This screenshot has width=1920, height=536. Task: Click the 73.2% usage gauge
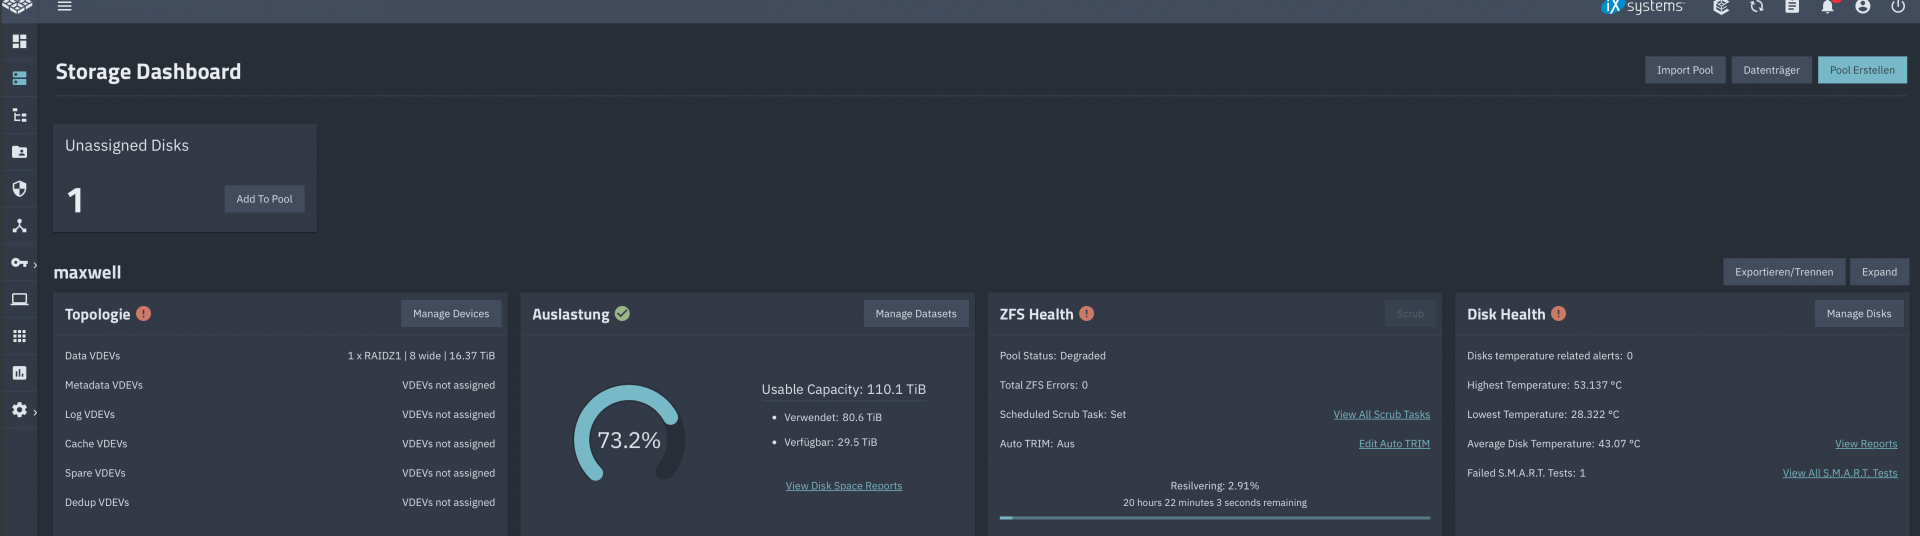click(629, 435)
